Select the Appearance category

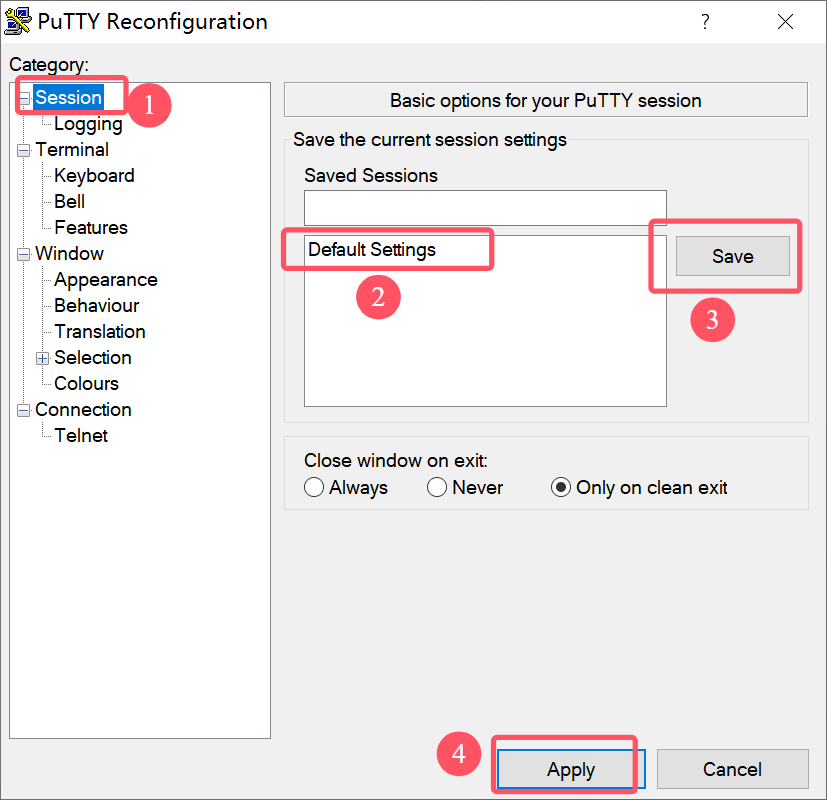point(105,279)
